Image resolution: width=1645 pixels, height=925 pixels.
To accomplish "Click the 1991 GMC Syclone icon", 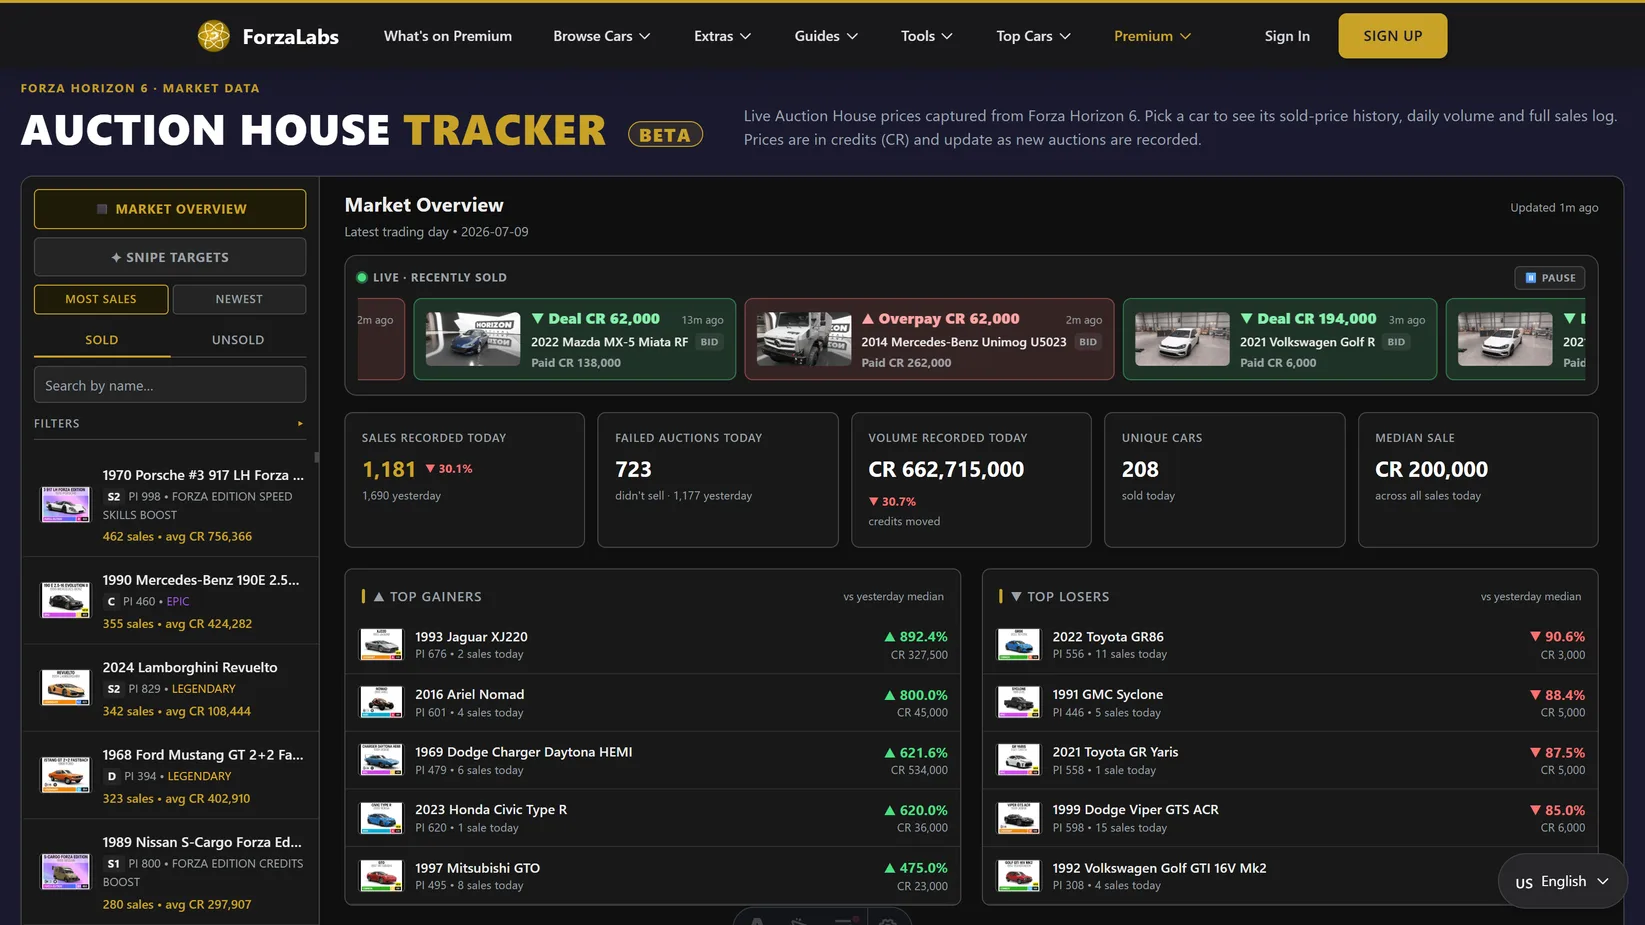I will (1018, 702).
